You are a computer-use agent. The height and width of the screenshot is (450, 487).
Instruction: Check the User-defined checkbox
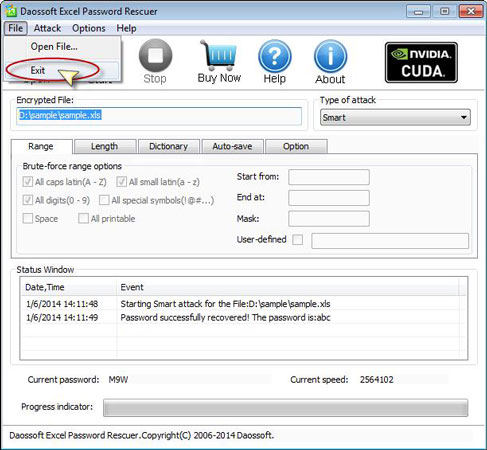pyautogui.click(x=297, y=239)
